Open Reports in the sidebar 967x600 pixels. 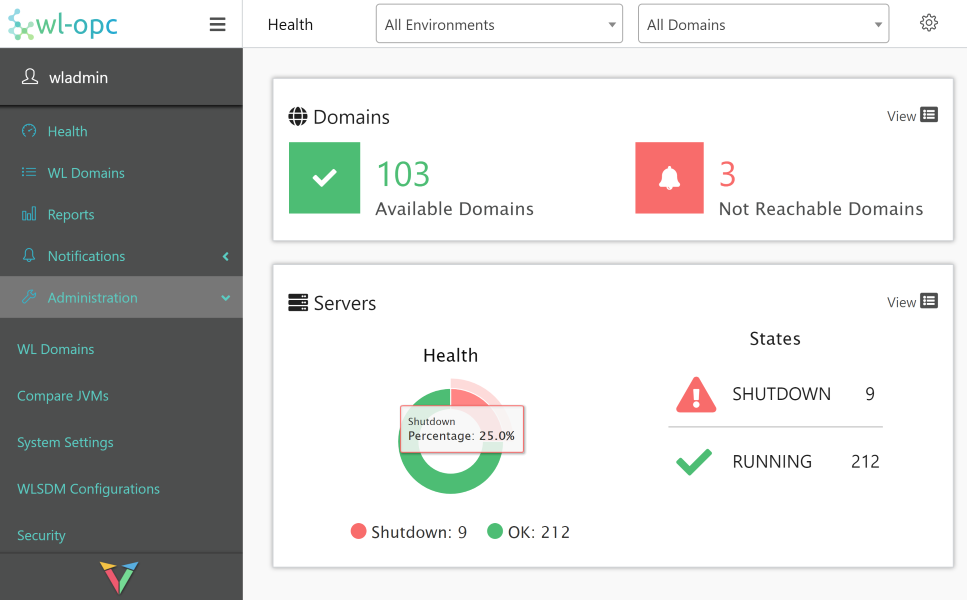point(71,215)
